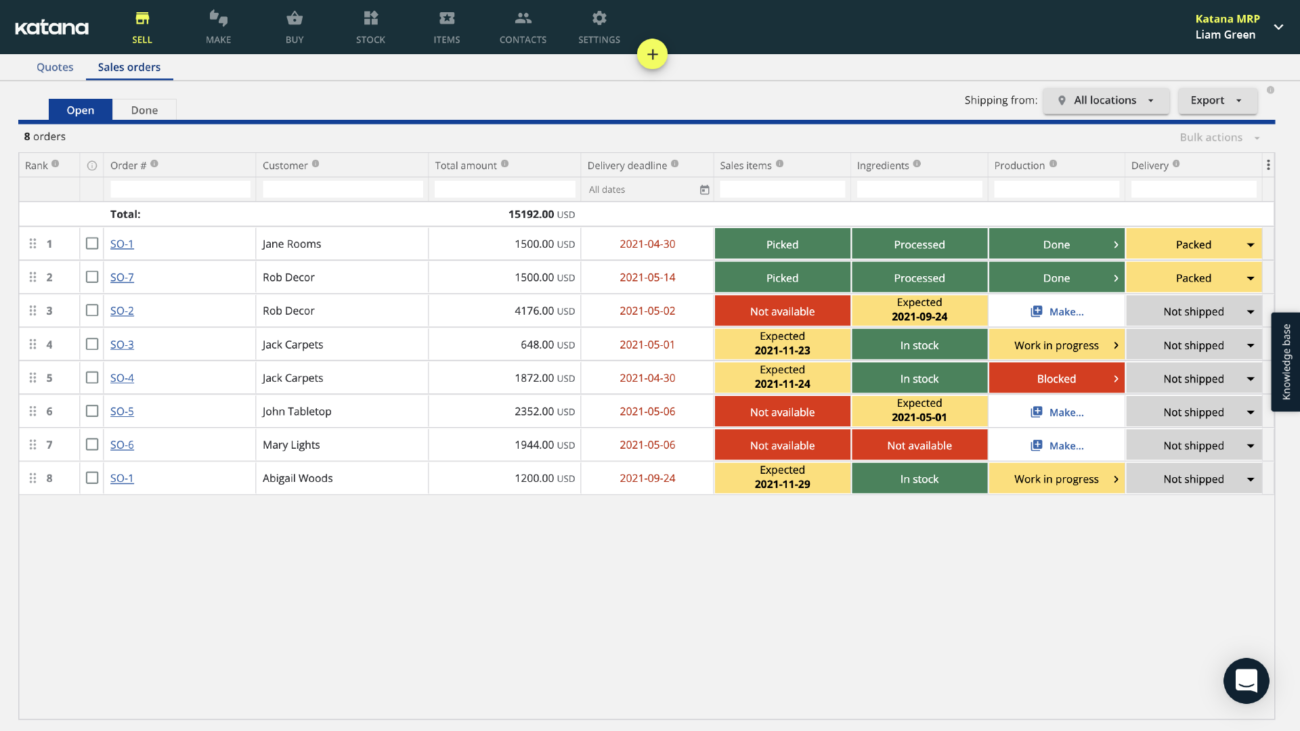This screenshot has width=1300, height=731.
Task: Check the checkbox on the Jane Rooms order row
Action: coord(92,243)
